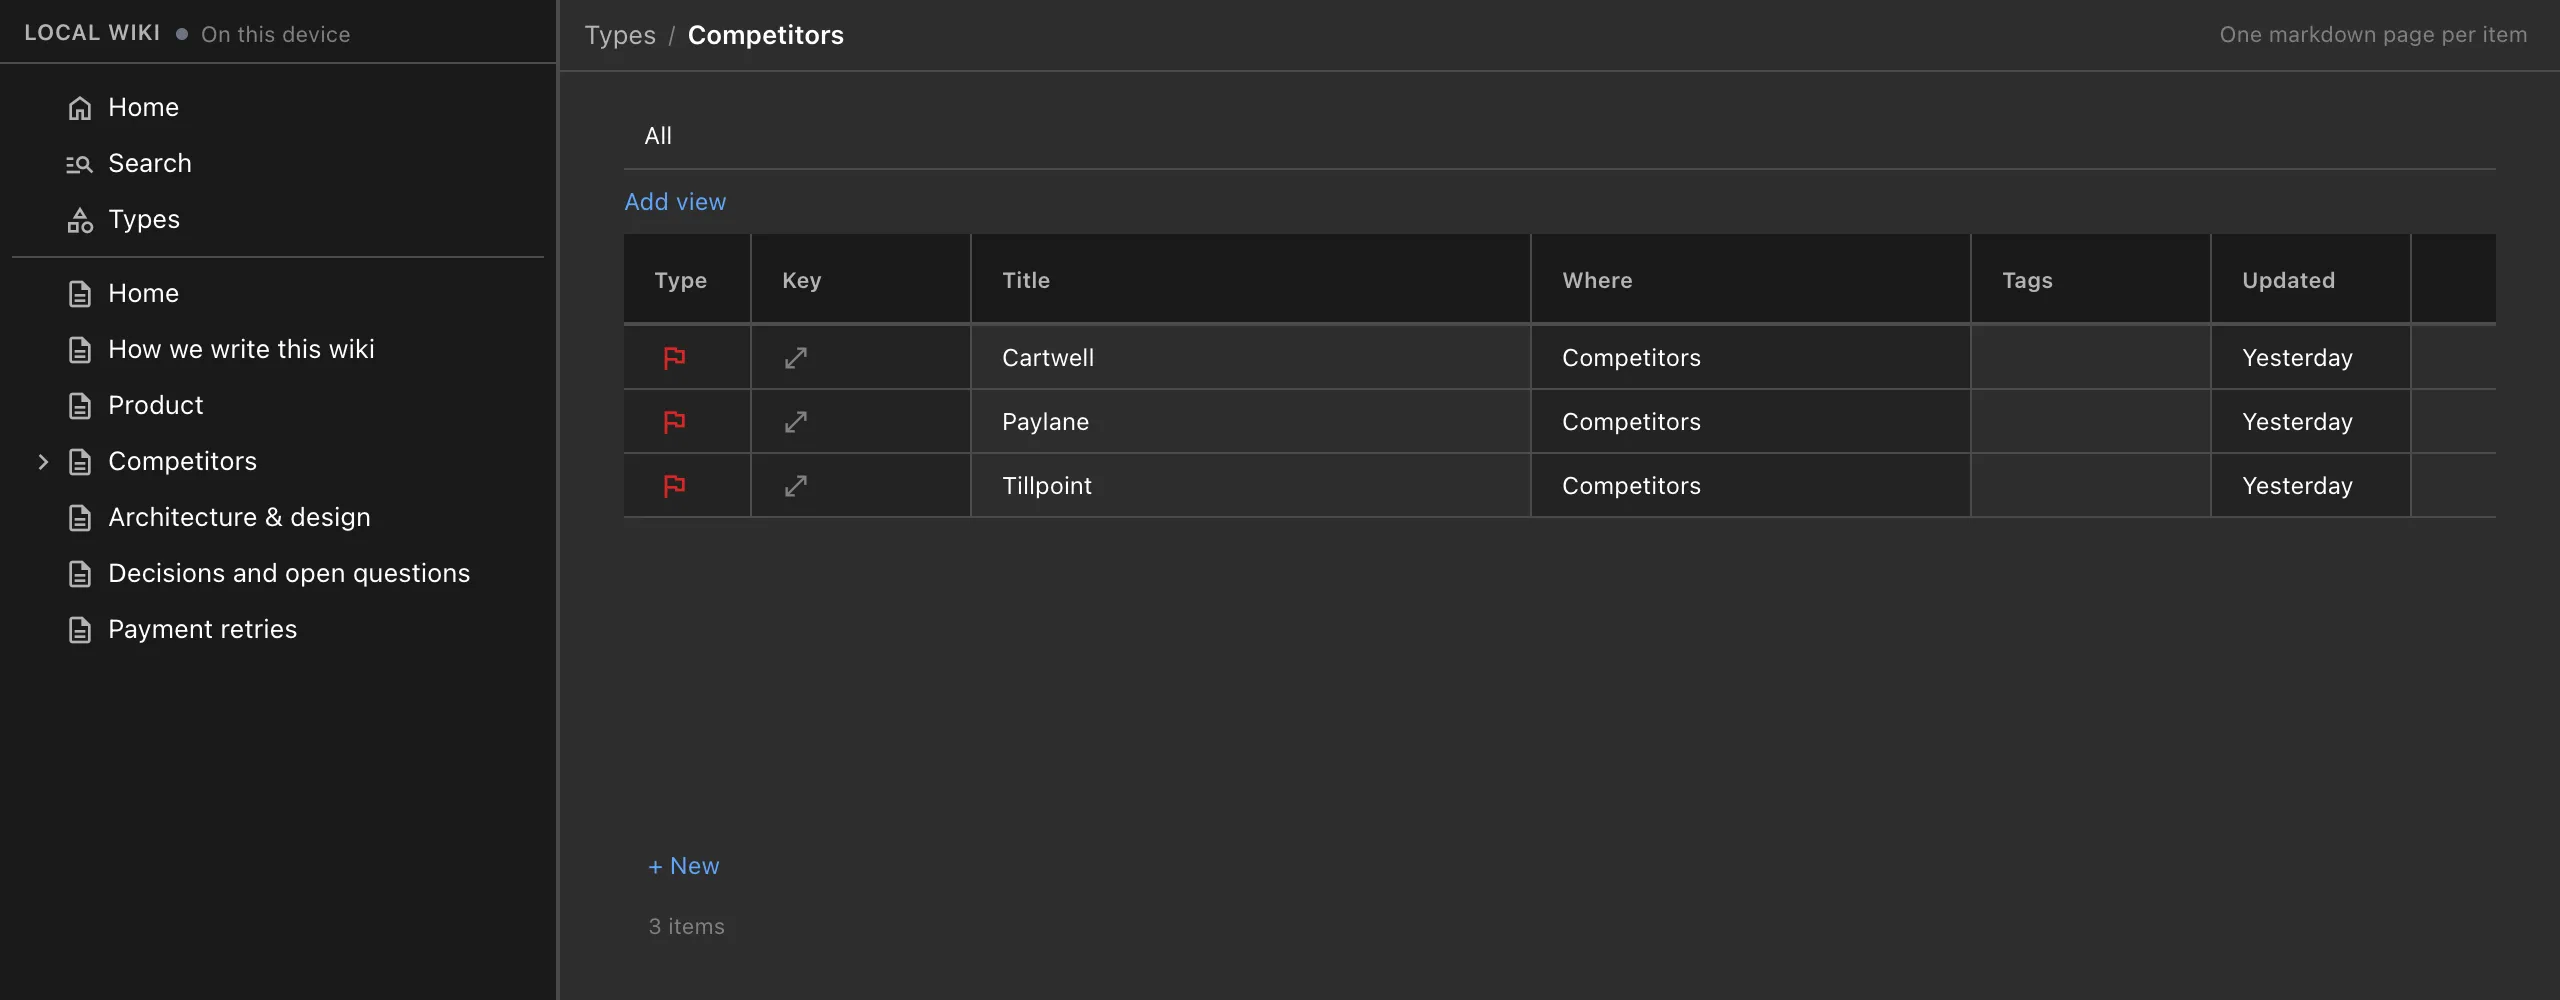Open the Payment retries page

pyautogui.click(x=202, y=629)
